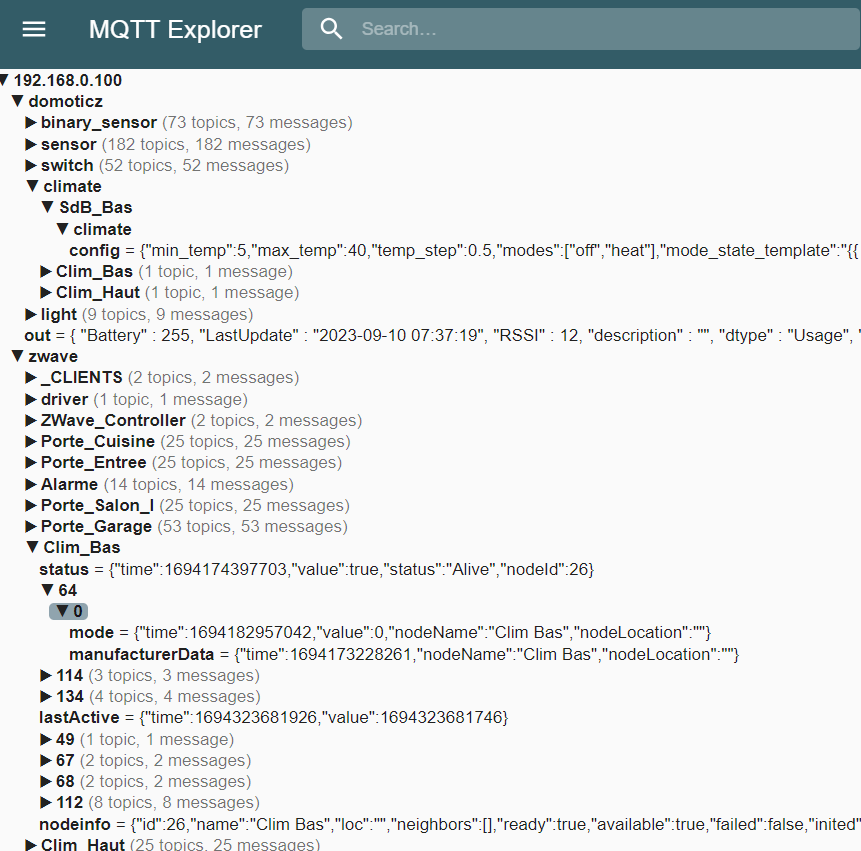Click the MQTT Explorer title

coord(175,30)
